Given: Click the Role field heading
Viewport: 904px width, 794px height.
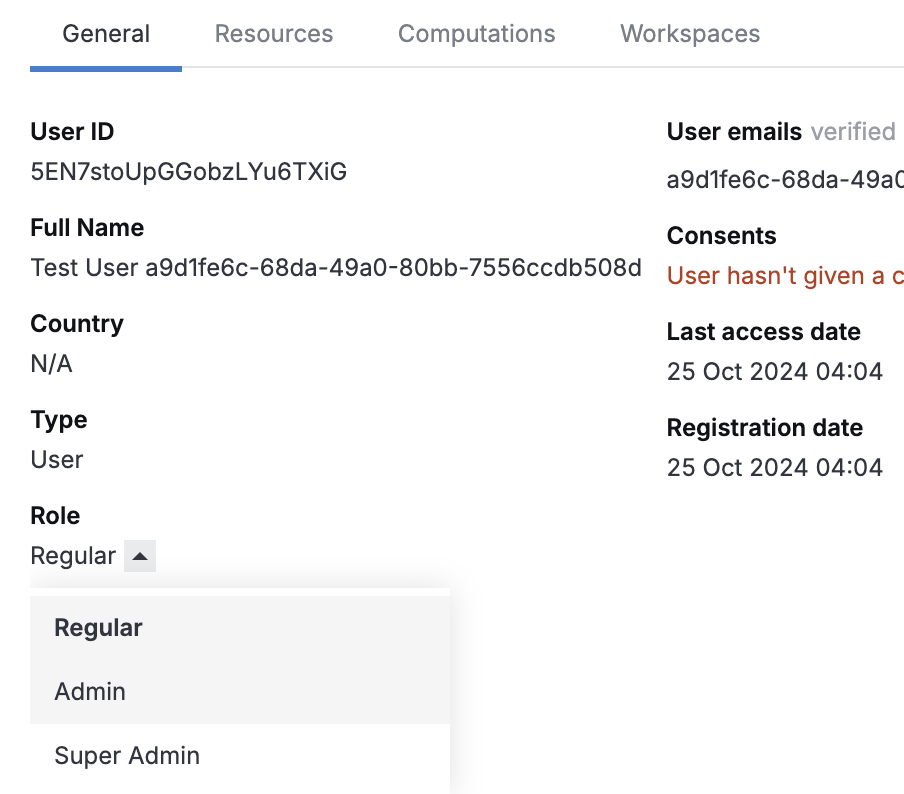Looking at the screenshot, I should (x=55, y=516).
